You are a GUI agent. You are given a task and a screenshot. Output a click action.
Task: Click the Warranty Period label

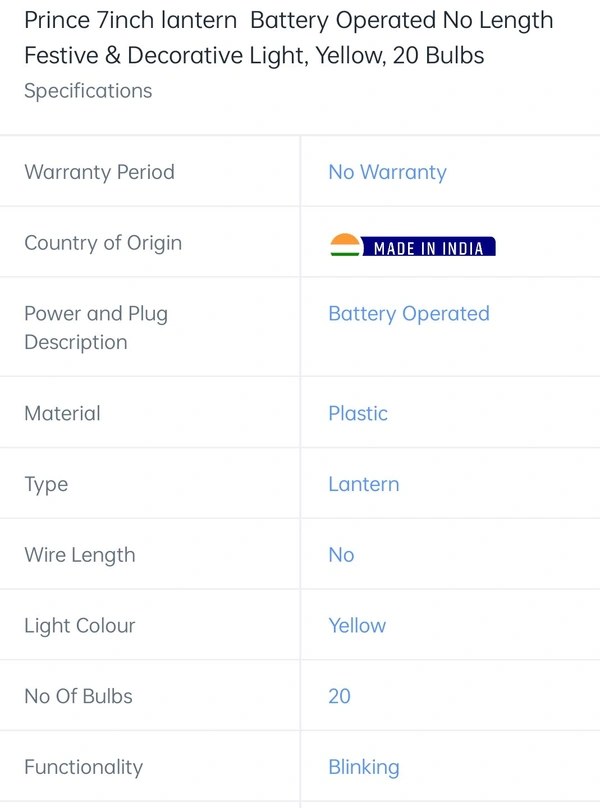[x=99, y=172]
